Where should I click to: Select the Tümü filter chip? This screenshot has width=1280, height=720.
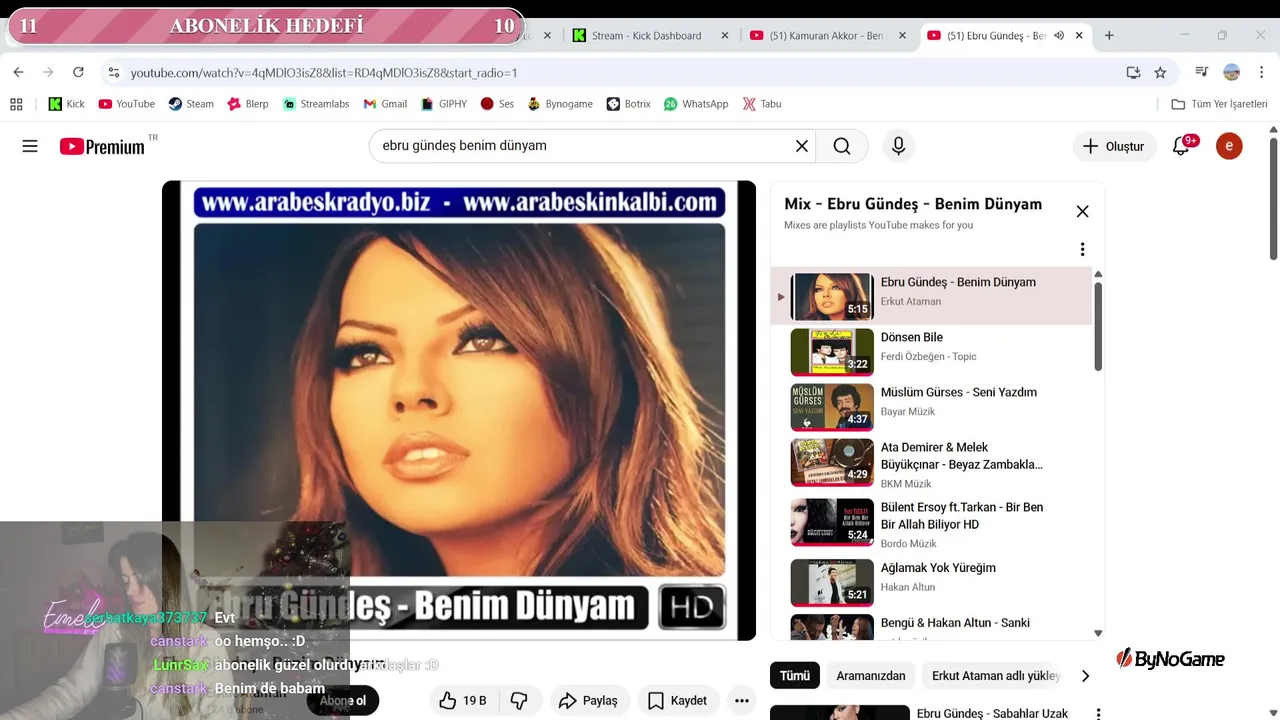(795, 676)
